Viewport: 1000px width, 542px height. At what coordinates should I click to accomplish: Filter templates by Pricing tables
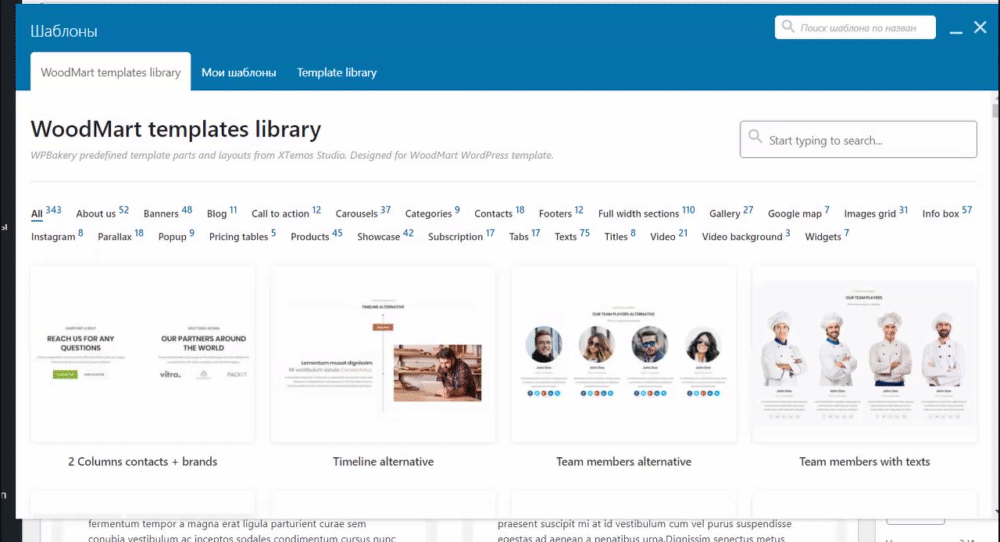tap(242, 235)
